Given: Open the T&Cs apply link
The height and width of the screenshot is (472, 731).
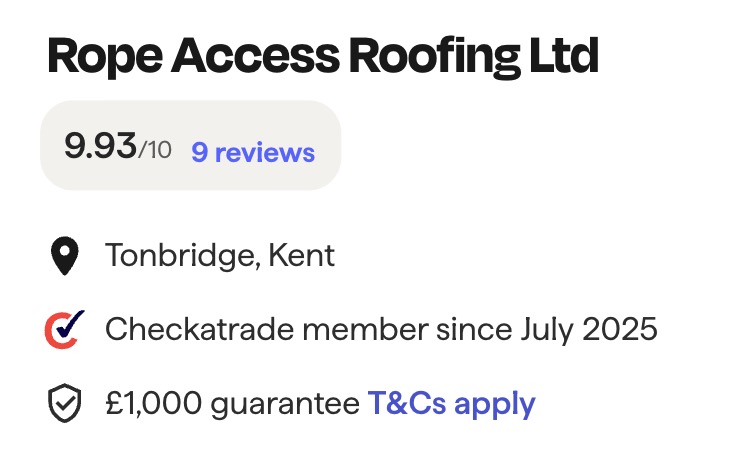Looking at the screenshot, I should click(x=452, y=404).
